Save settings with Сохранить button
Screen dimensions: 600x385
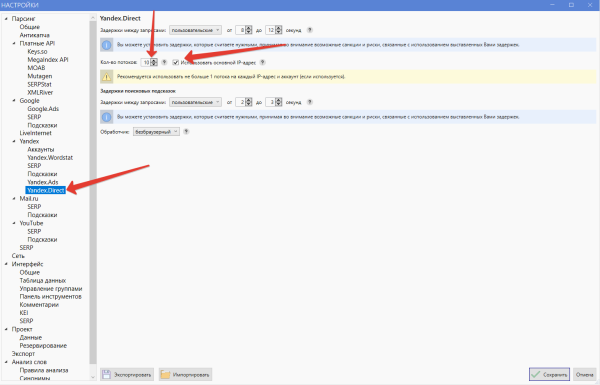click(x=549, y=374)
